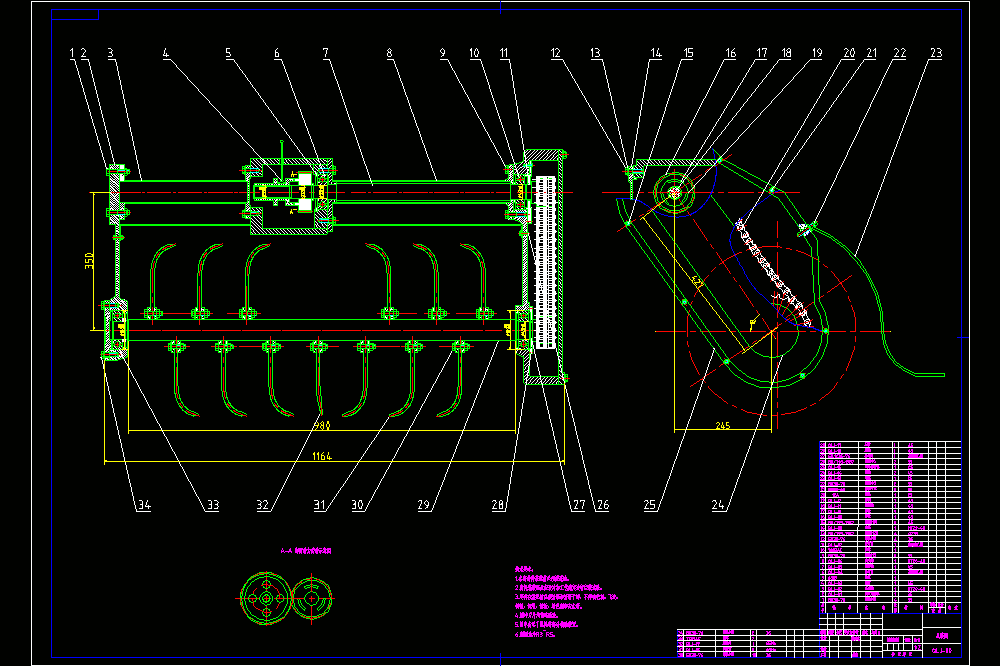Select side-view callout number 12
1000x666 pixels.
coord(556,54)
